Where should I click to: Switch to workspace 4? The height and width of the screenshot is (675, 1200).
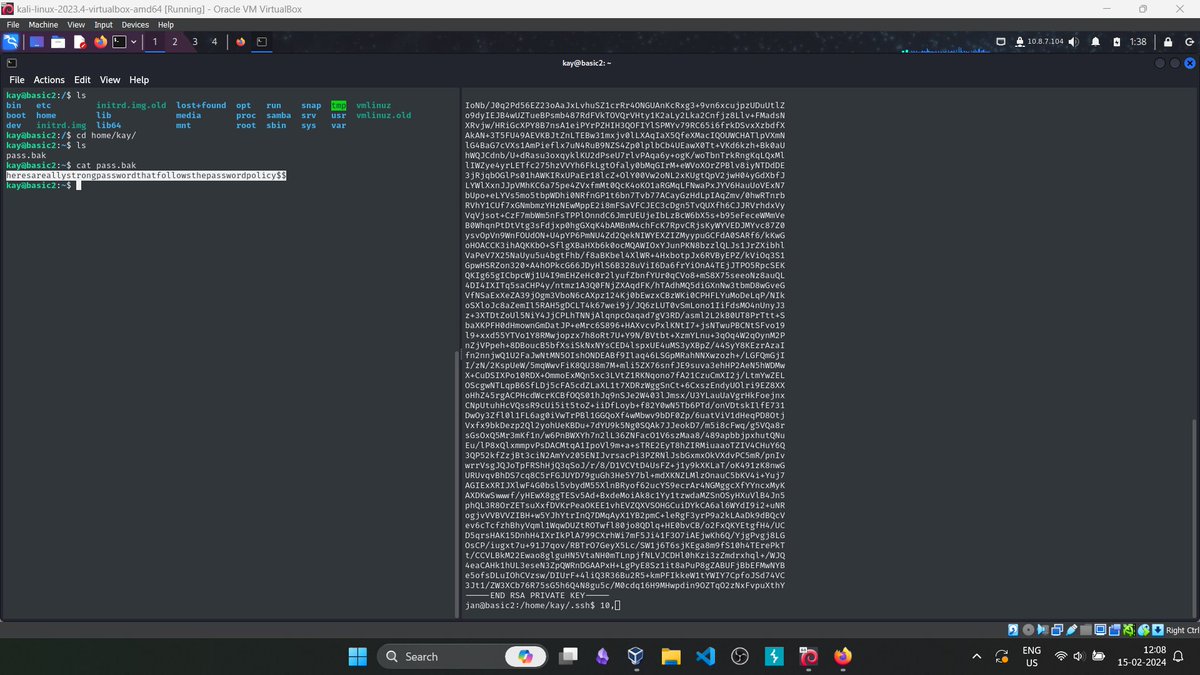pos(214,42)
